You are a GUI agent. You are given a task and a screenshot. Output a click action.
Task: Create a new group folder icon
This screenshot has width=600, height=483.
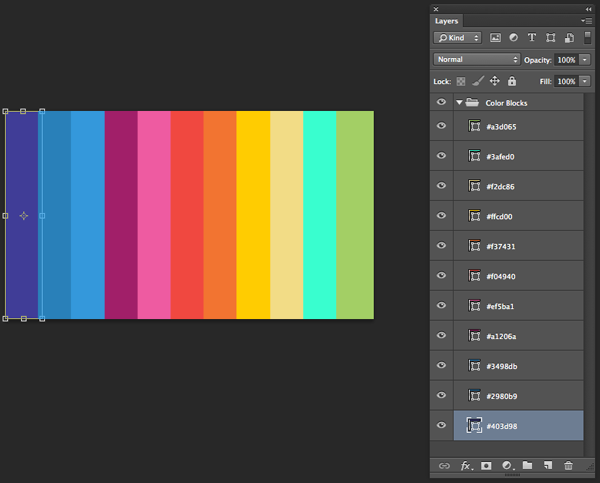tap(527, 465)
